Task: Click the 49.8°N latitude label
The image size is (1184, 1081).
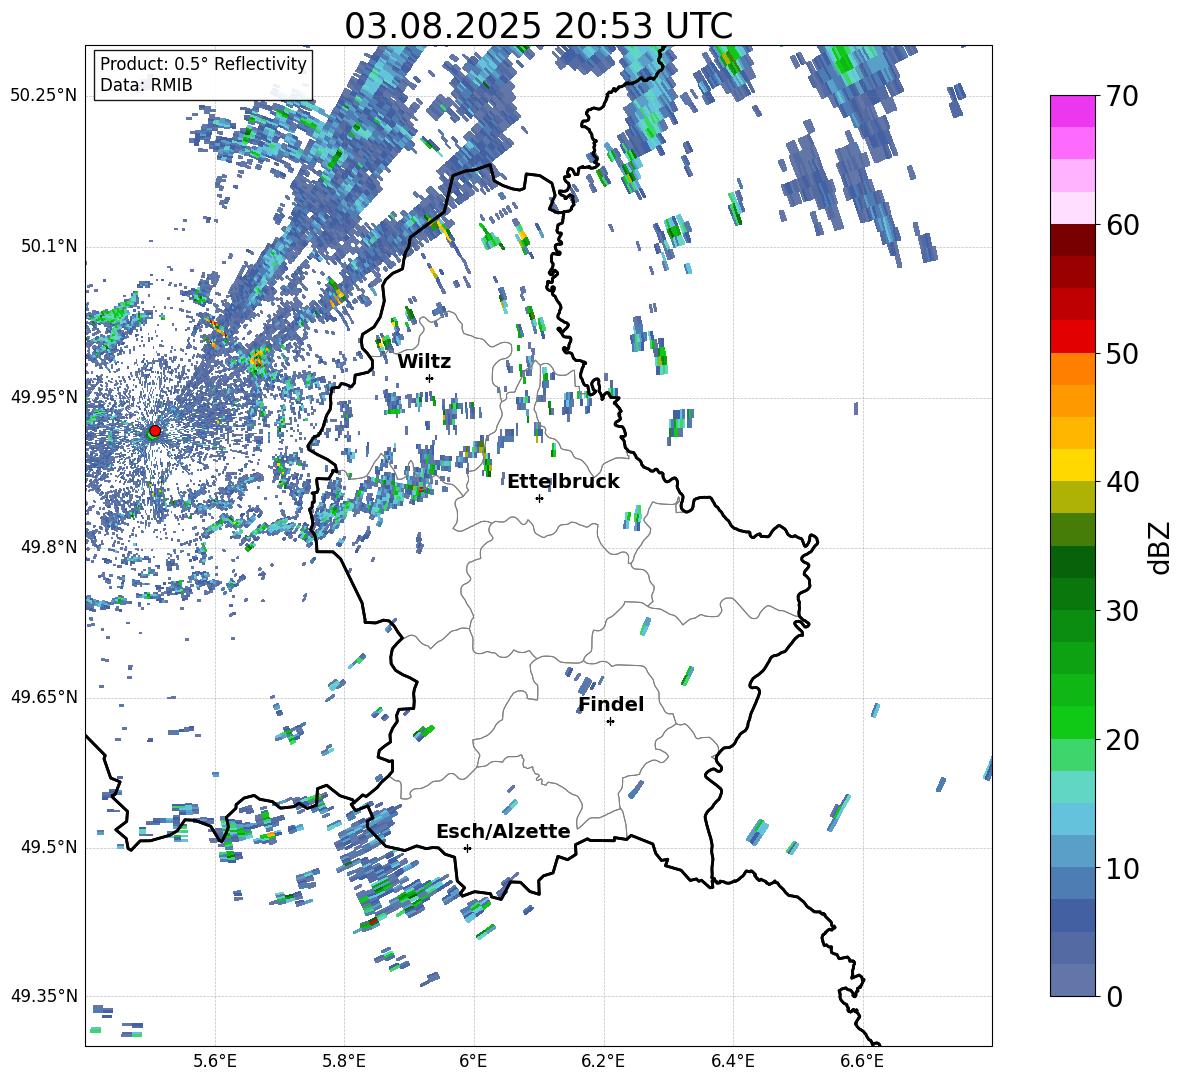Action: [x=49, y=547]
